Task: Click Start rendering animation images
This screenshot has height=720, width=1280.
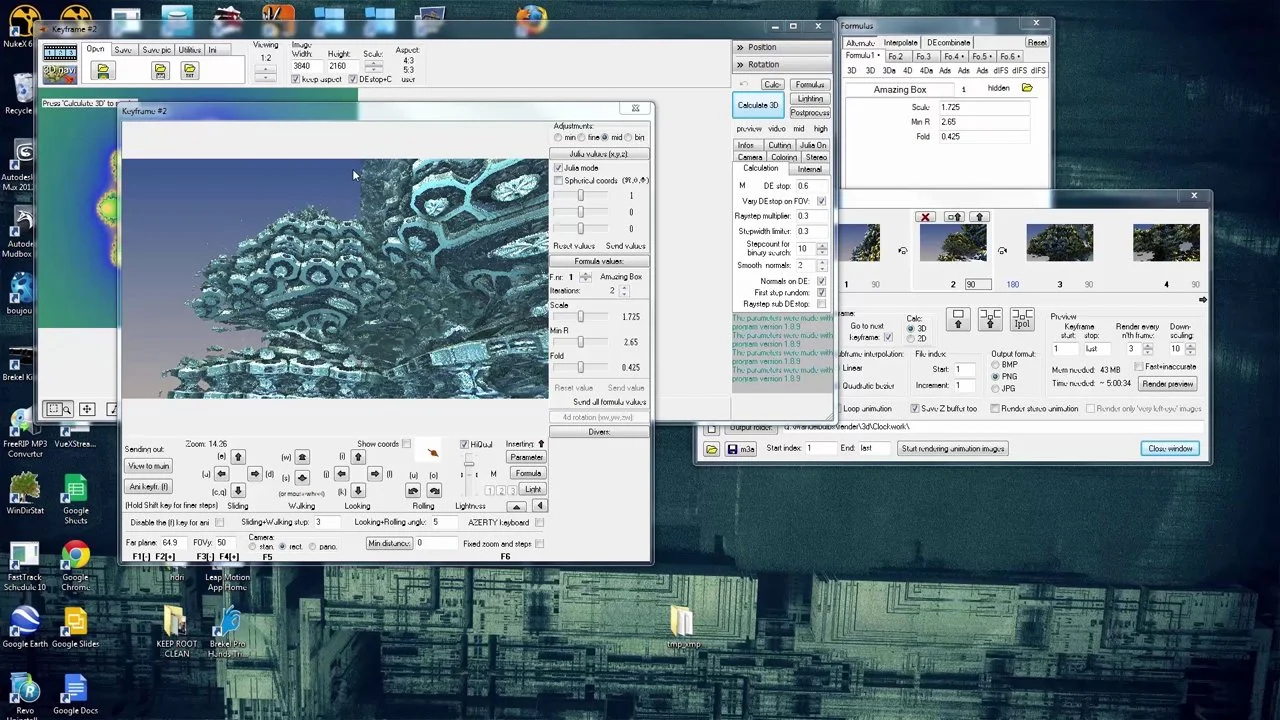Action: pyautogui.click(x=952, y=449)
